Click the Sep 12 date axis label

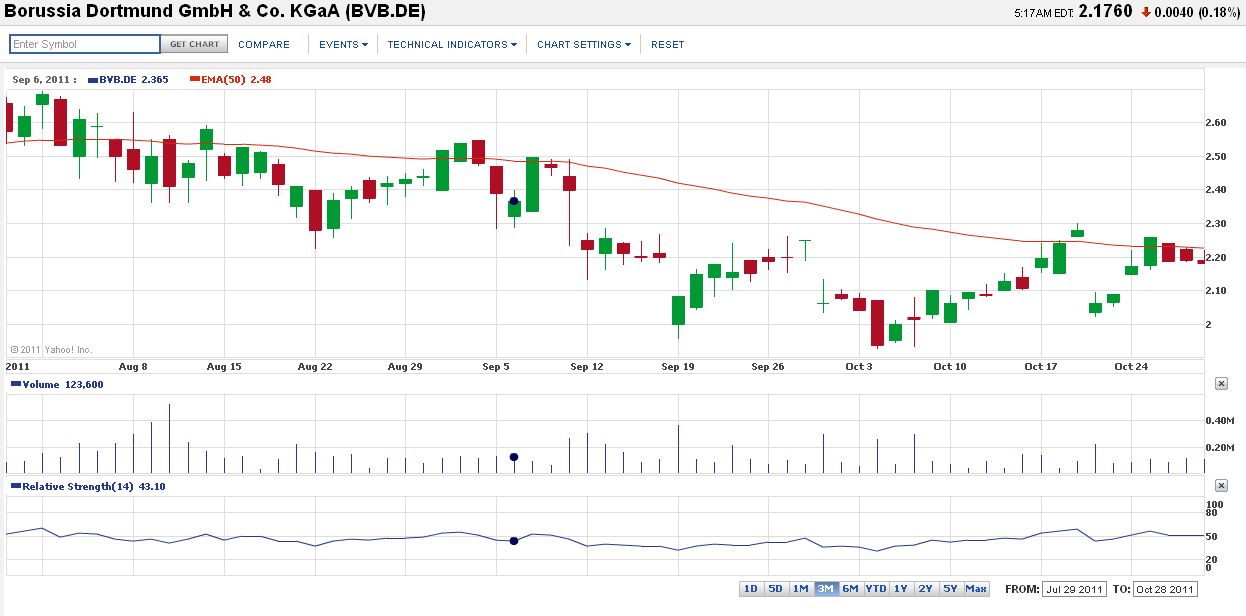[x=587, y=367]
